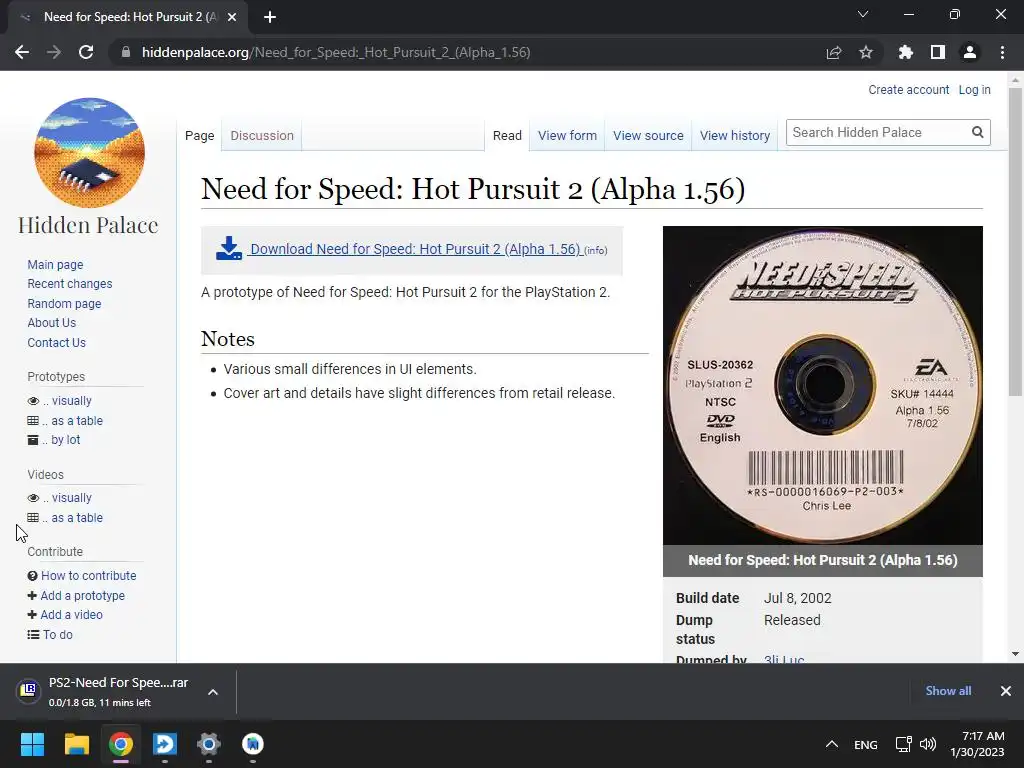The height and width of the screenshot is (768, 1024).
Task: Click the page vertical scrollbar
Action: (1015, 242)
